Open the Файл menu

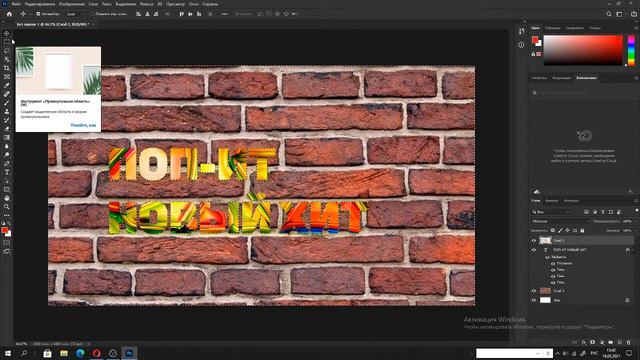pos(16,4)
